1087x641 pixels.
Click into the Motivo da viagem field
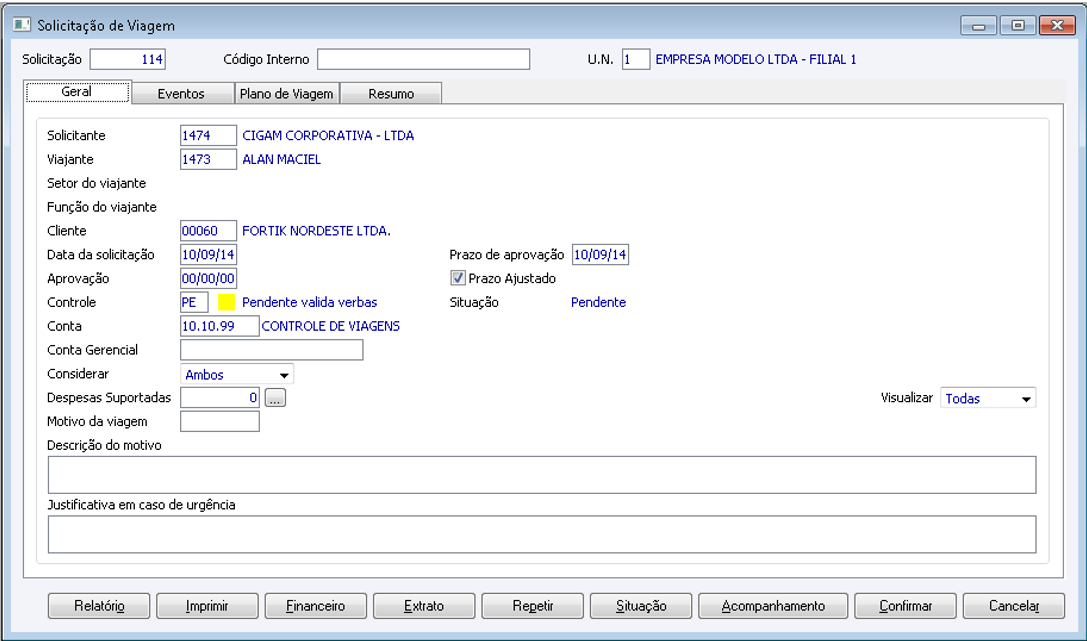point(220,421)
